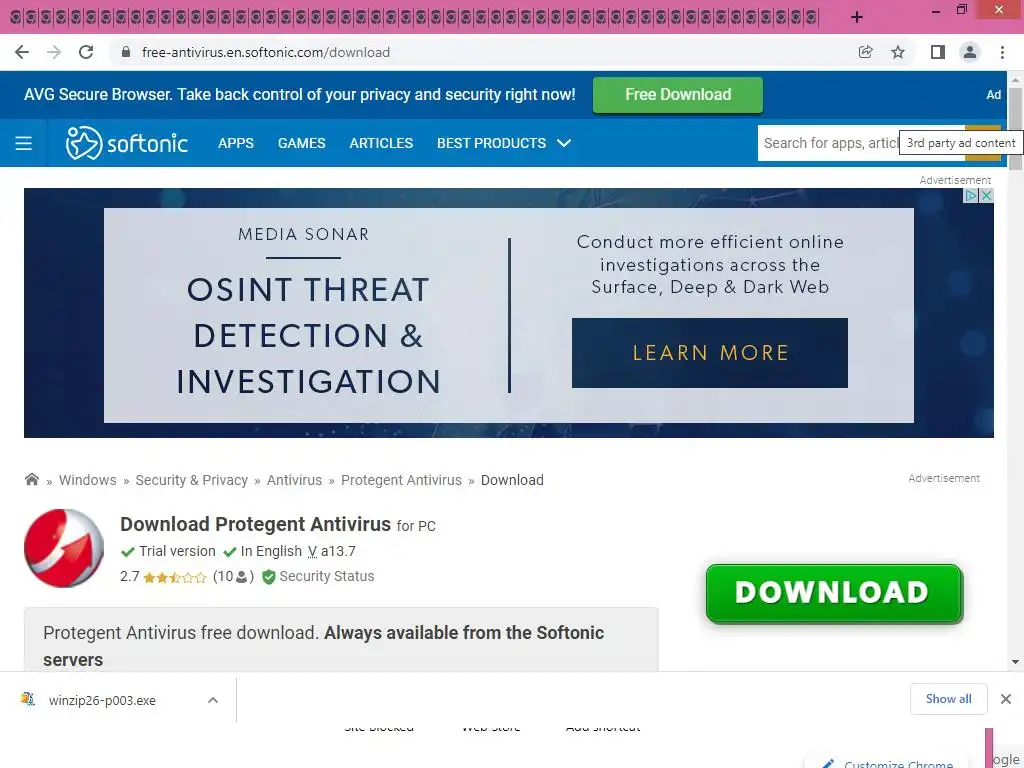Open the winzip26-p003.exe download
This screenshot has width=1024, height=768.
click(x=102, y=700)
